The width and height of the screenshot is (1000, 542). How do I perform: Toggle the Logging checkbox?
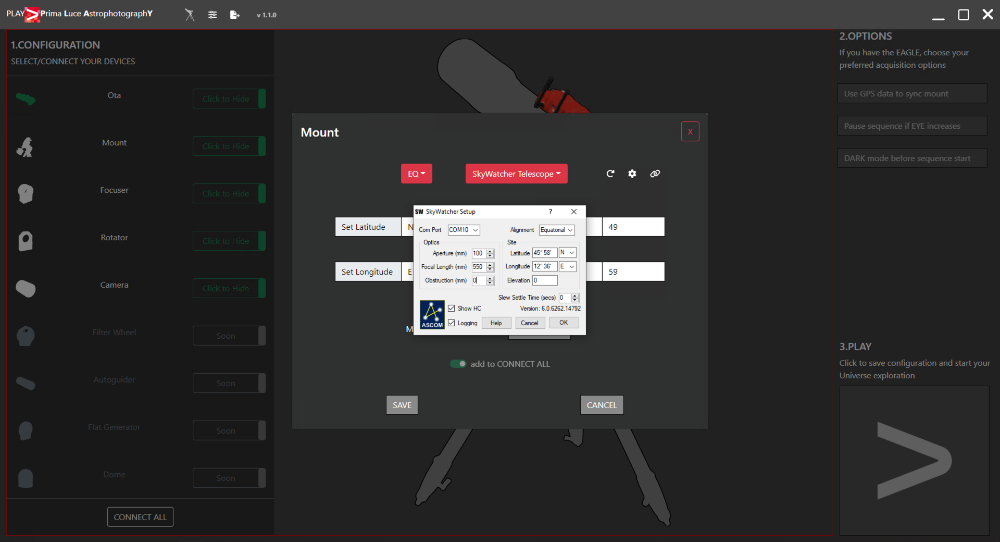[452, 323]
